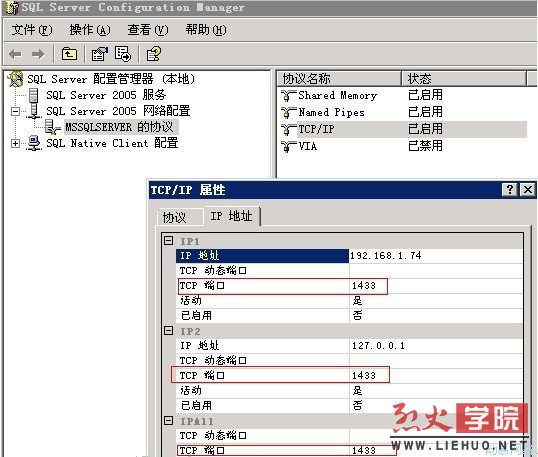Click IP2 address value 127.0.0.1
Image resolution: width=538 pixels, height=457 pixels.
coord(378,345)
